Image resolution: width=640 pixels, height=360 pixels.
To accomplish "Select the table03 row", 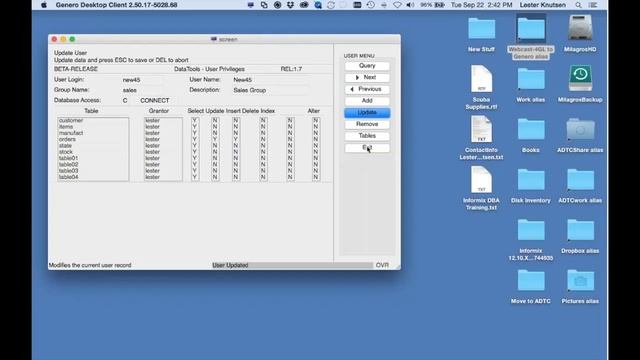I will coord(93,171).
